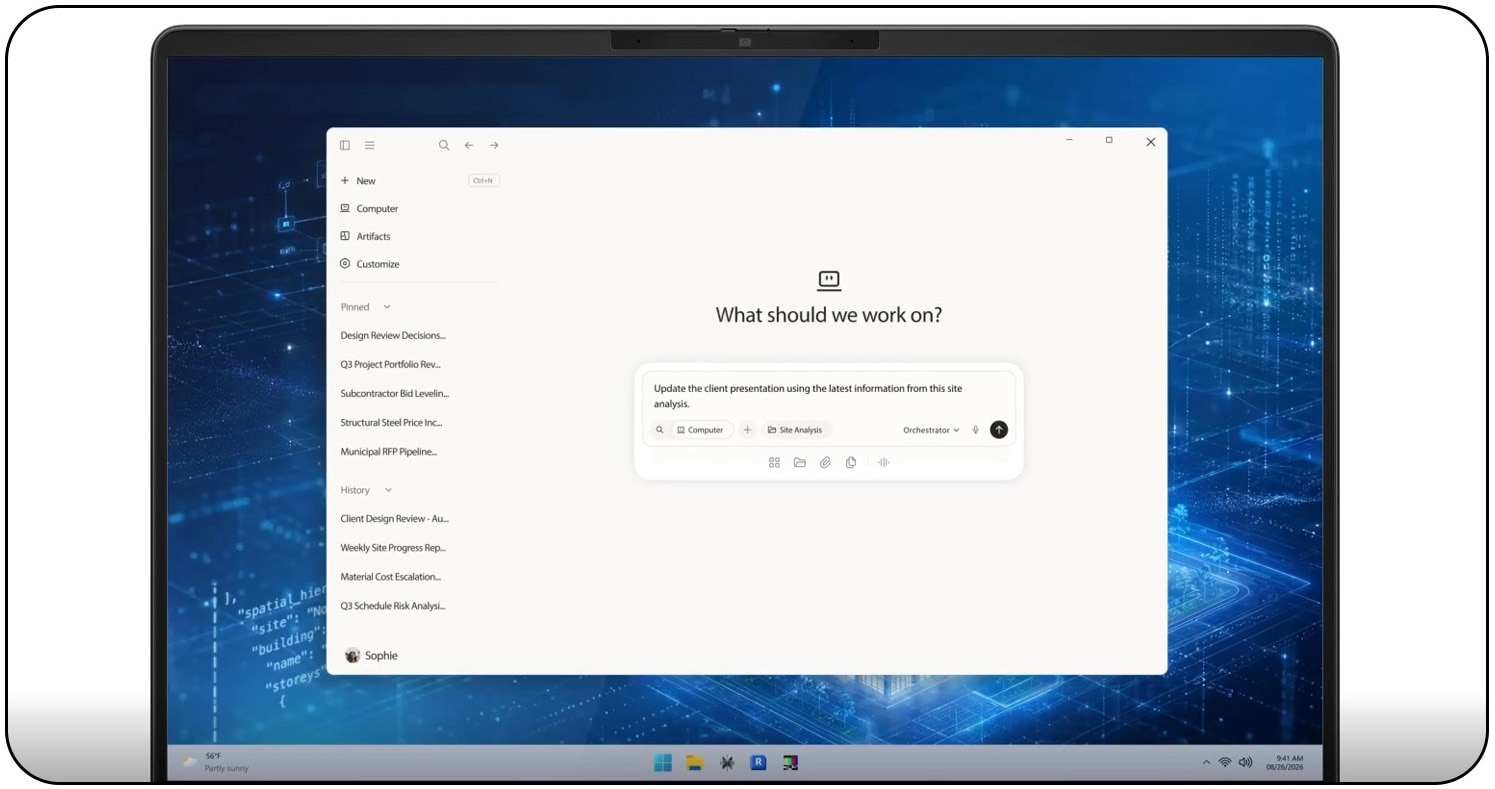
Task: Open the Windows Start menu
Action: pyautogui.click(x=663, y=763)
